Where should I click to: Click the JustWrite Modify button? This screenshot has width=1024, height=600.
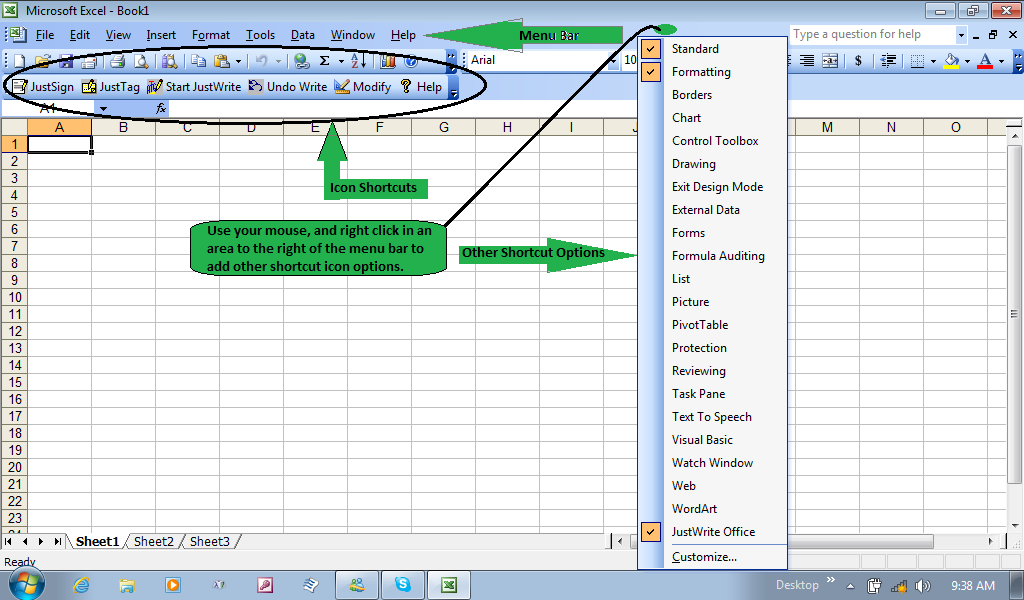pos(362,87)
